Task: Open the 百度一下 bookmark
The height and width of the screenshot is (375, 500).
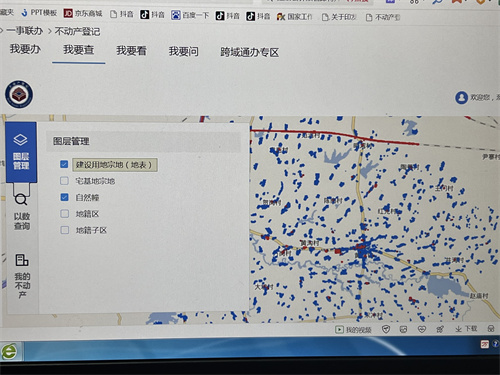Action: (x=190, y=15)
